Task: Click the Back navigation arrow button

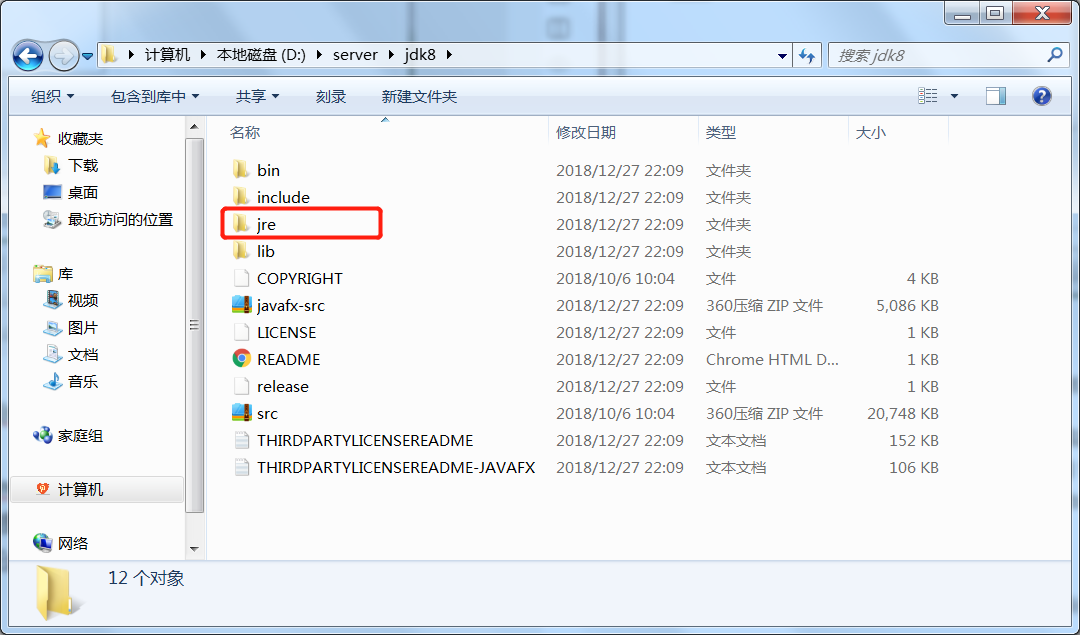Action: 28,56
